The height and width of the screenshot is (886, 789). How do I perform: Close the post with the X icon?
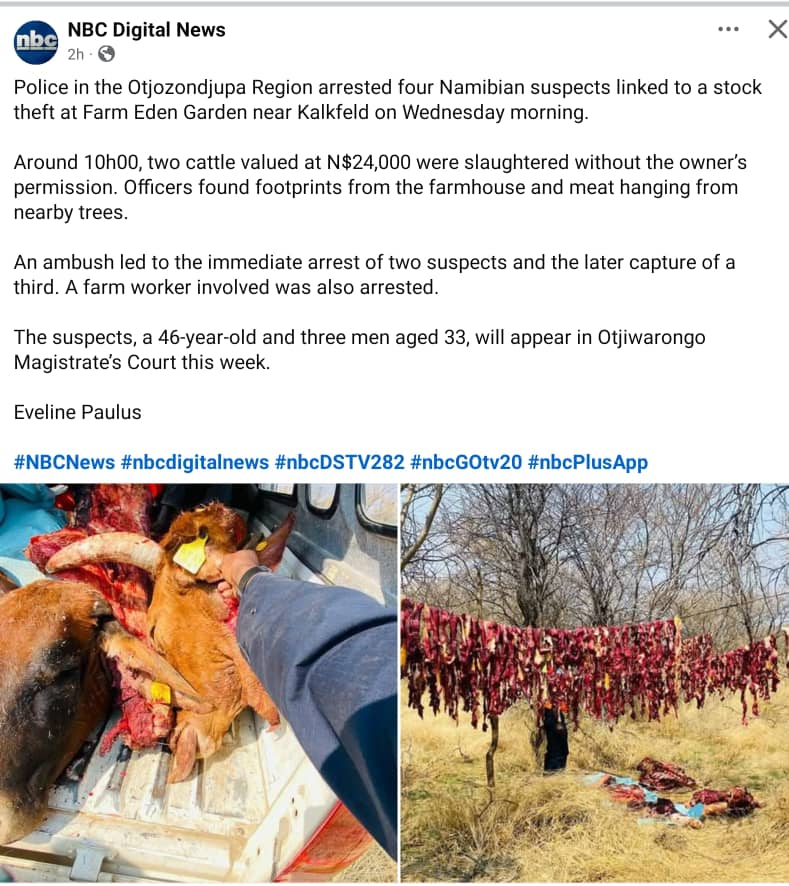point(778,29)
